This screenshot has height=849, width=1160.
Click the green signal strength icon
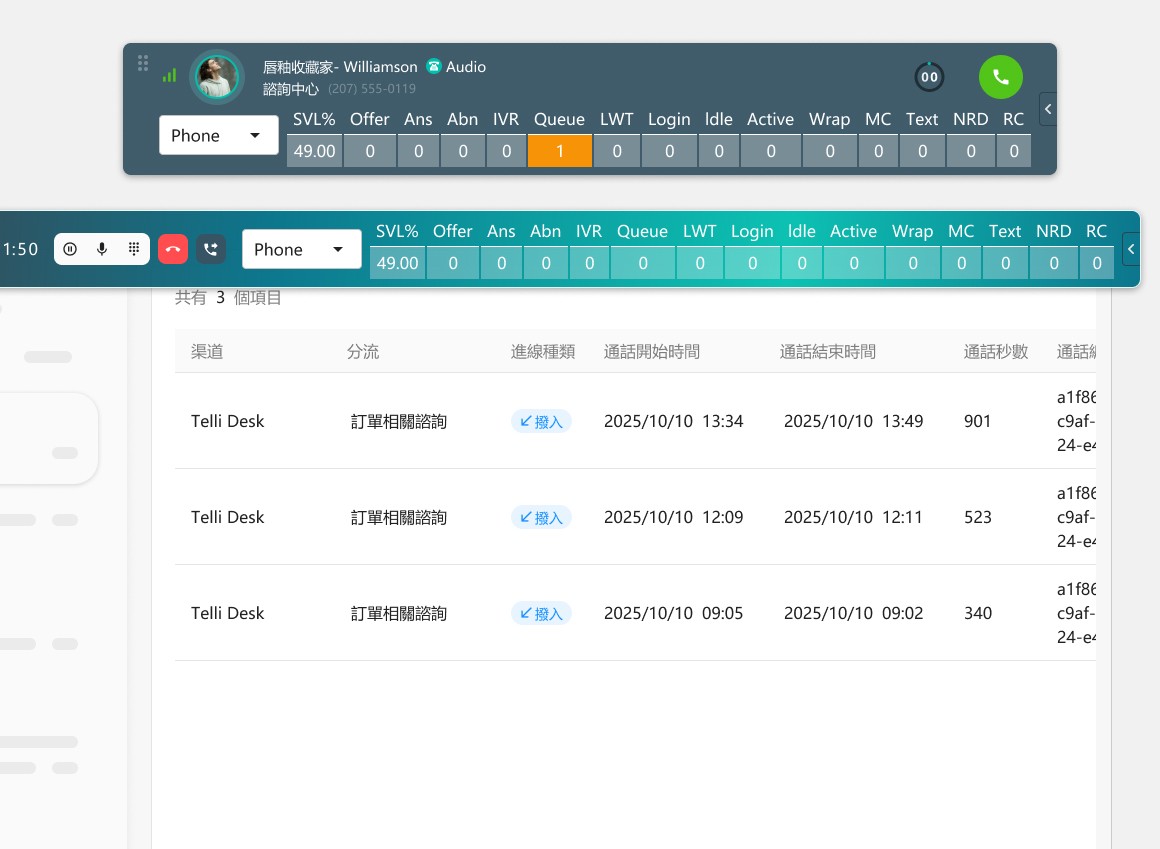[x=169, y=75]
